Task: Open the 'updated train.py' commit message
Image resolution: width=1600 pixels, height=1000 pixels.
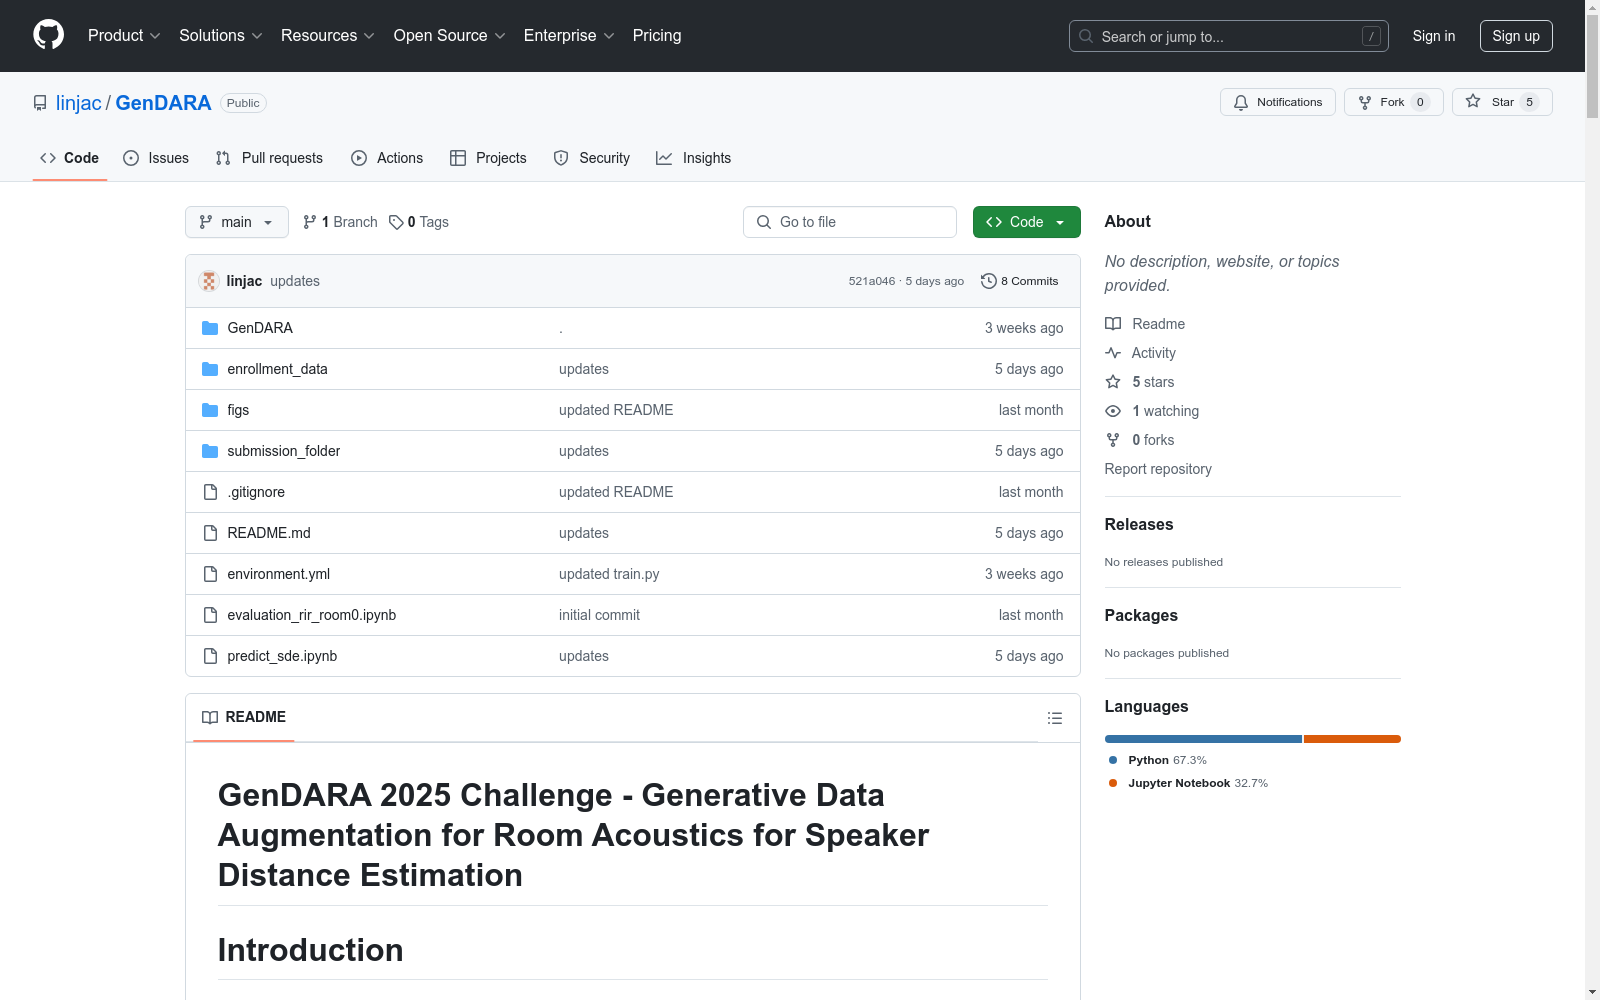Action: click(x=609, y=574)
